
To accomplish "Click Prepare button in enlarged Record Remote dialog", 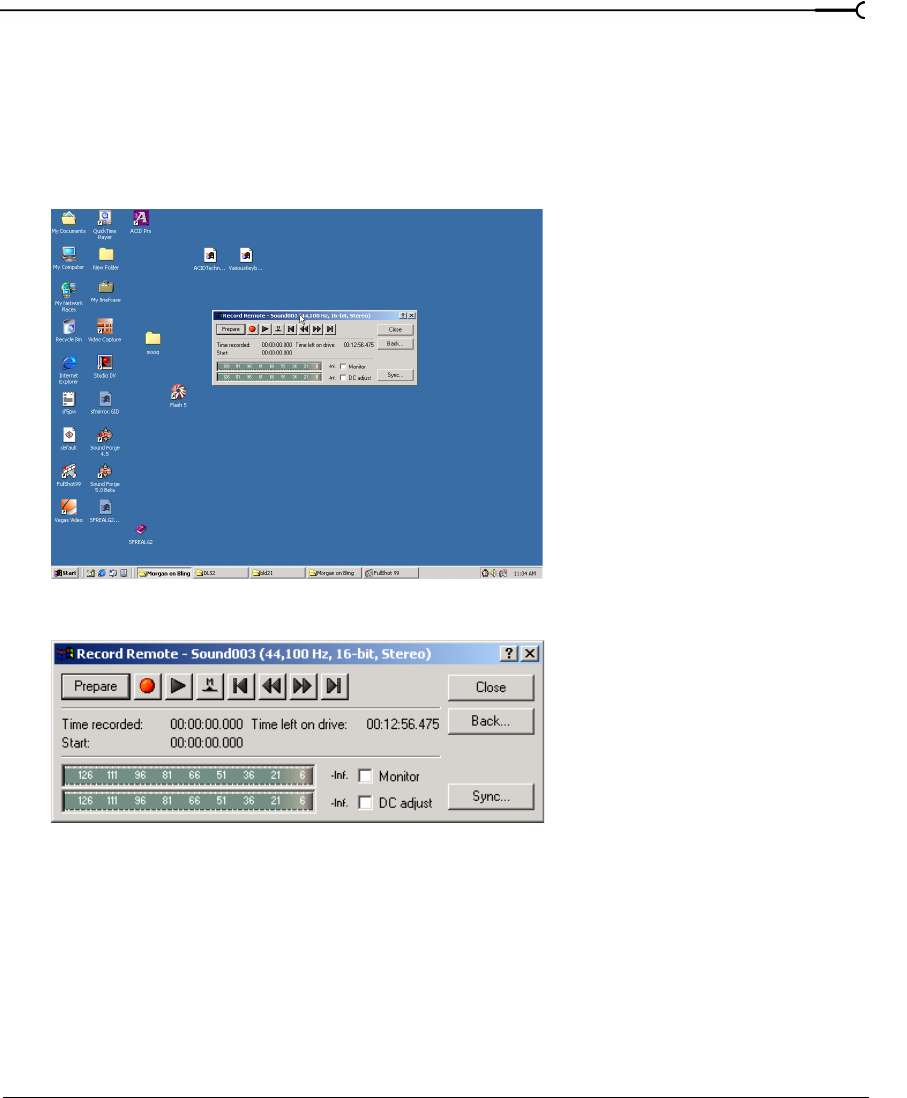I will coord(95,686).
